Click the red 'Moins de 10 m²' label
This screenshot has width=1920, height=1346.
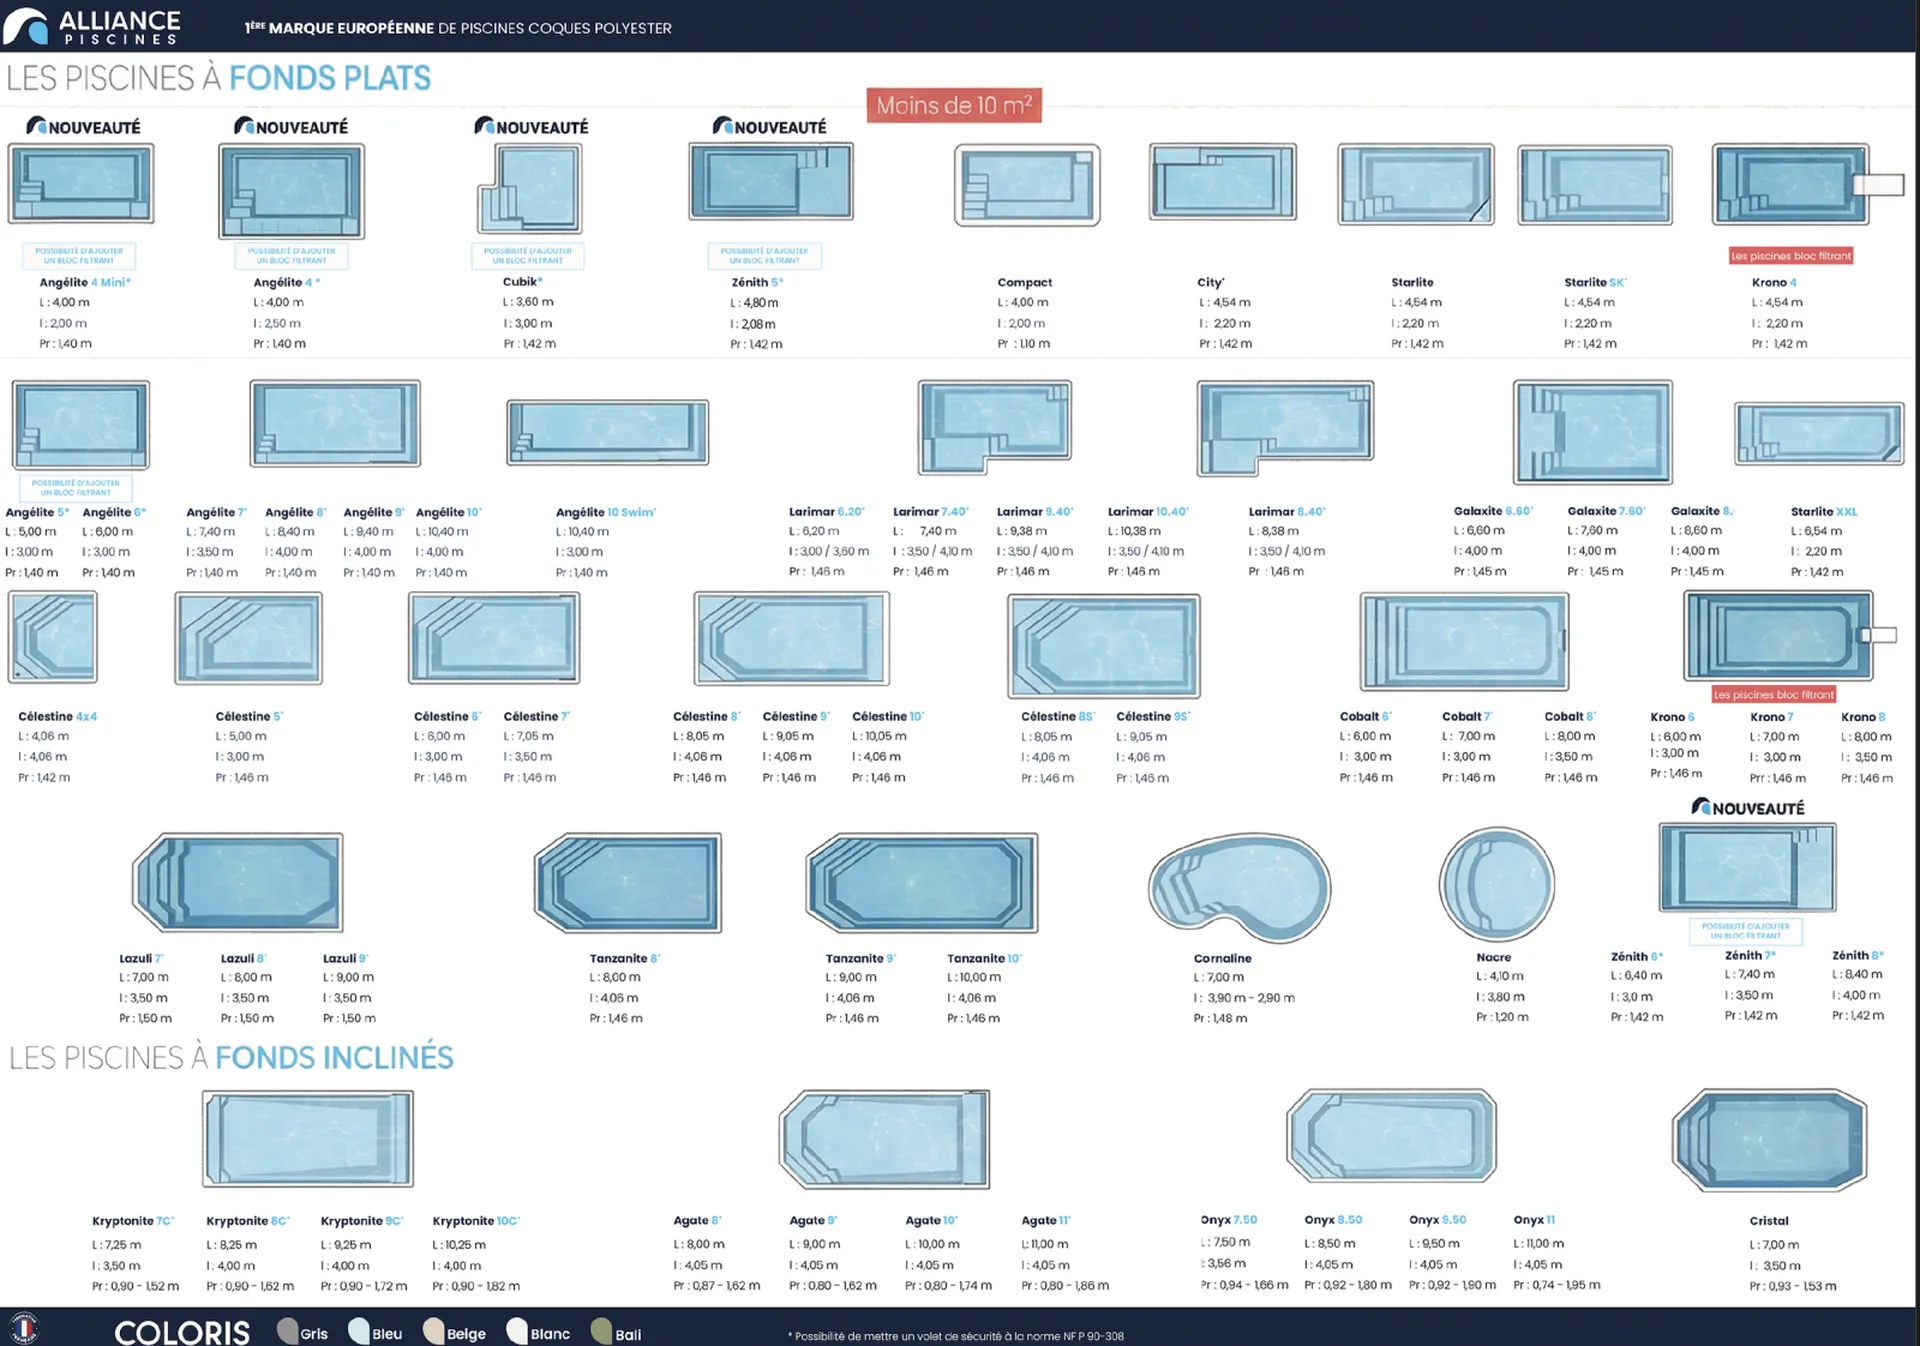coord(953,105)
